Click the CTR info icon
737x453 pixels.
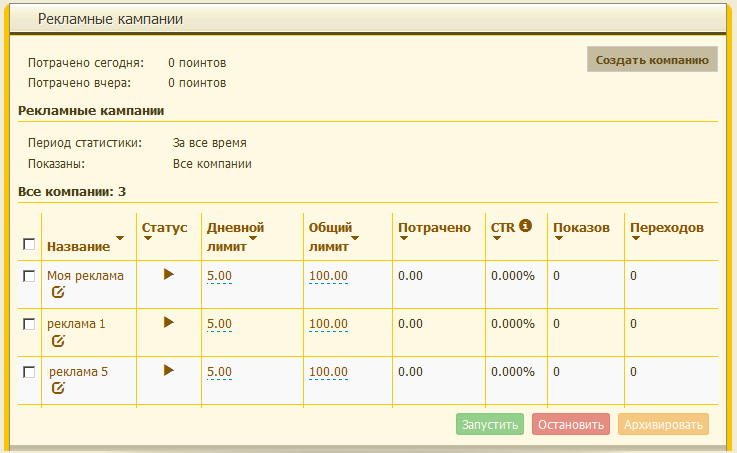525,226
